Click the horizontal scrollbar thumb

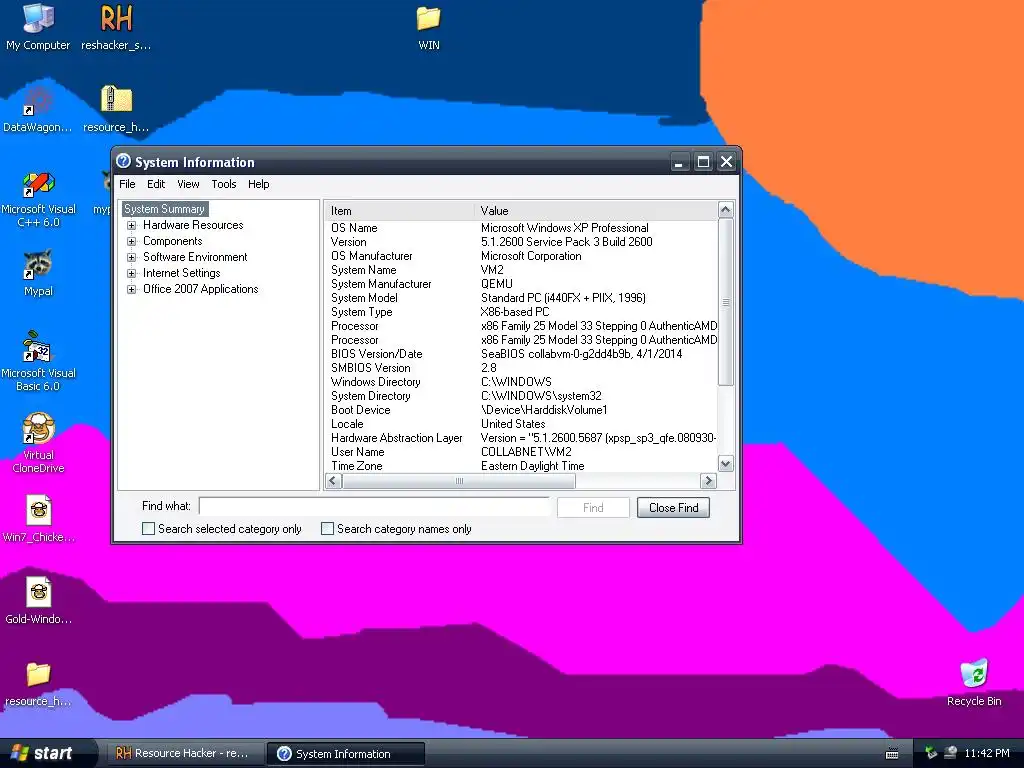[x=459, y=481]
